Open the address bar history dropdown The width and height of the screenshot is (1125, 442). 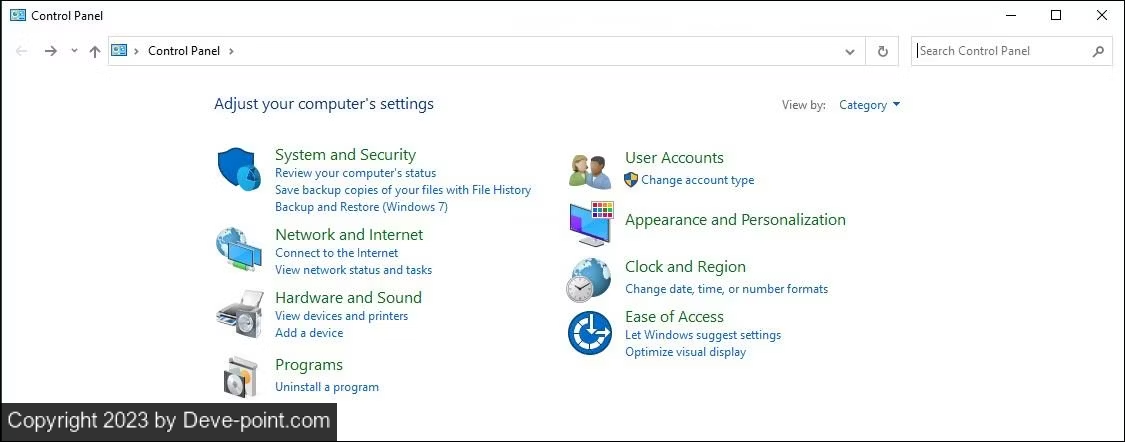[x=849, y=51]
